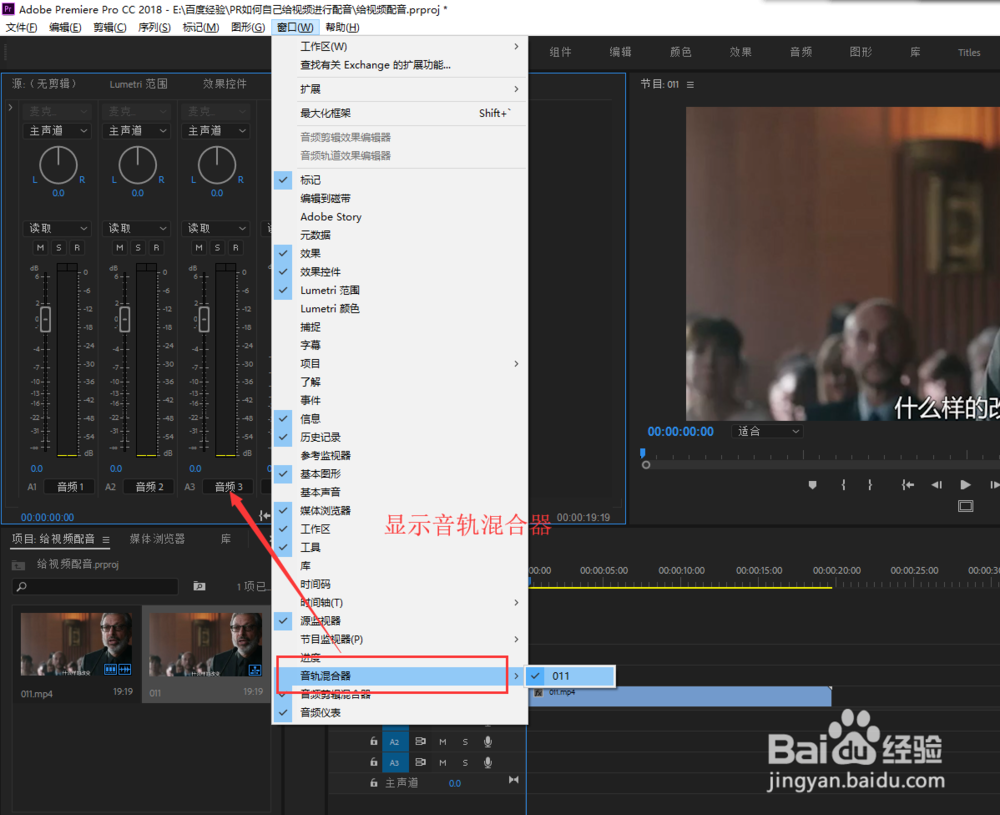Viewport: 1000px width, 815px height.
Task: Open 主声道 output dropdown for 音频 3
Action: [216, 131]
